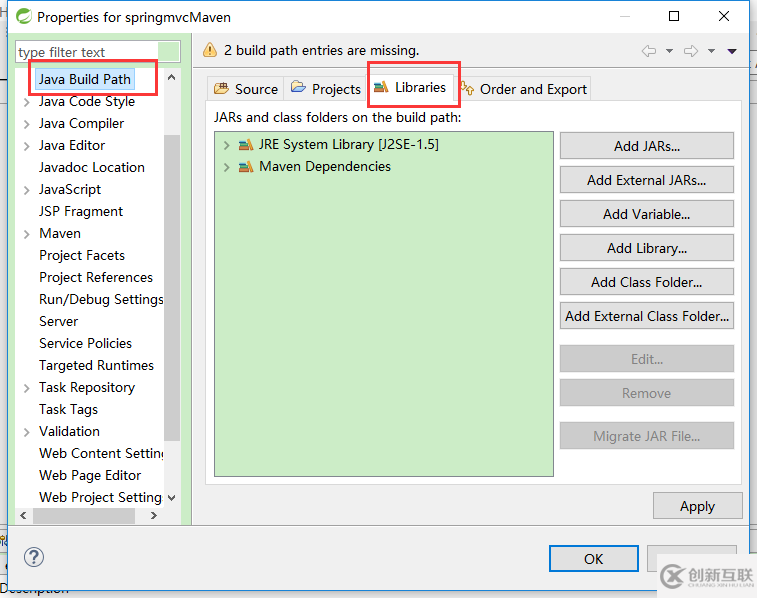The height and width of the screenshot is (598, 757).
Task: Open the forward history dropdown arrow
Action: [711, 51]
